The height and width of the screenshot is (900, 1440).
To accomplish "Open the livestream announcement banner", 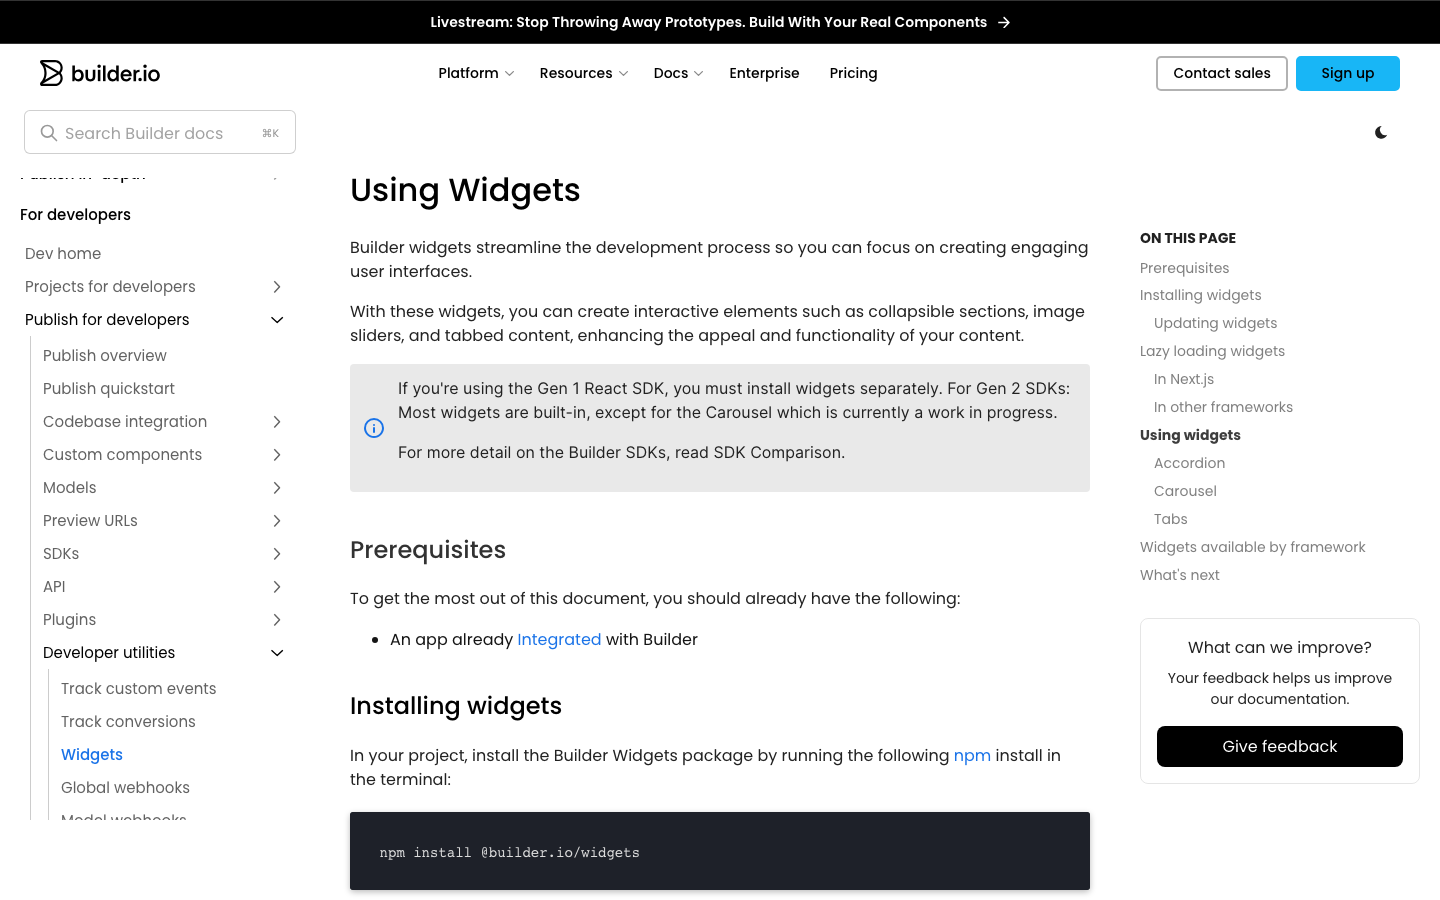I will (x=720, y=22).
